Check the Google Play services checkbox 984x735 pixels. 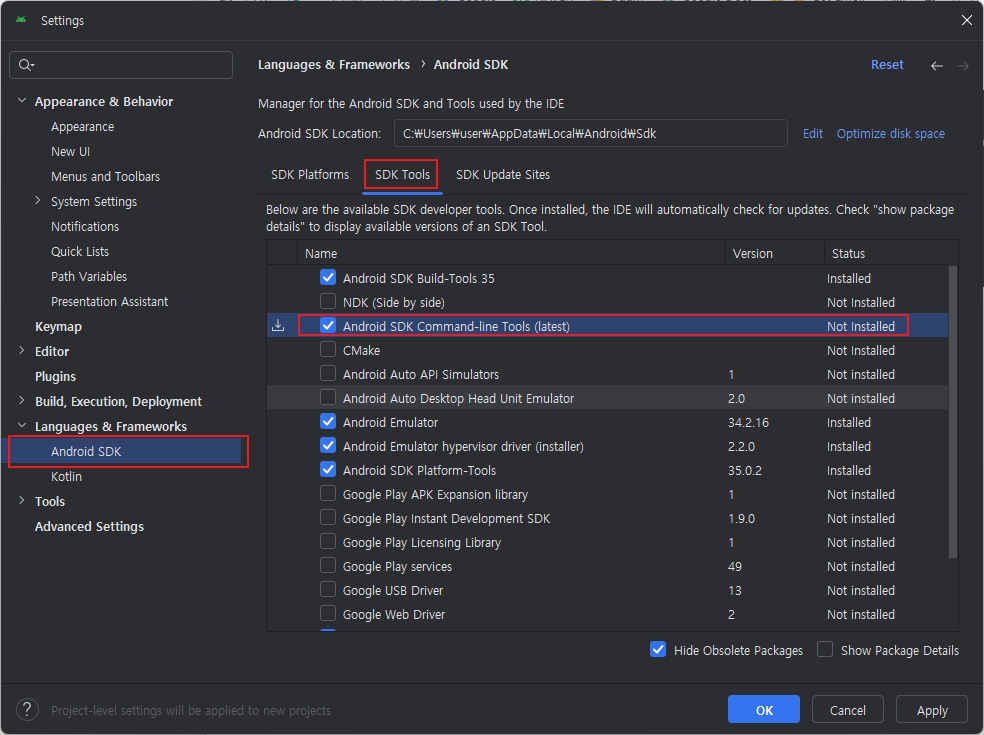(328, 566)
